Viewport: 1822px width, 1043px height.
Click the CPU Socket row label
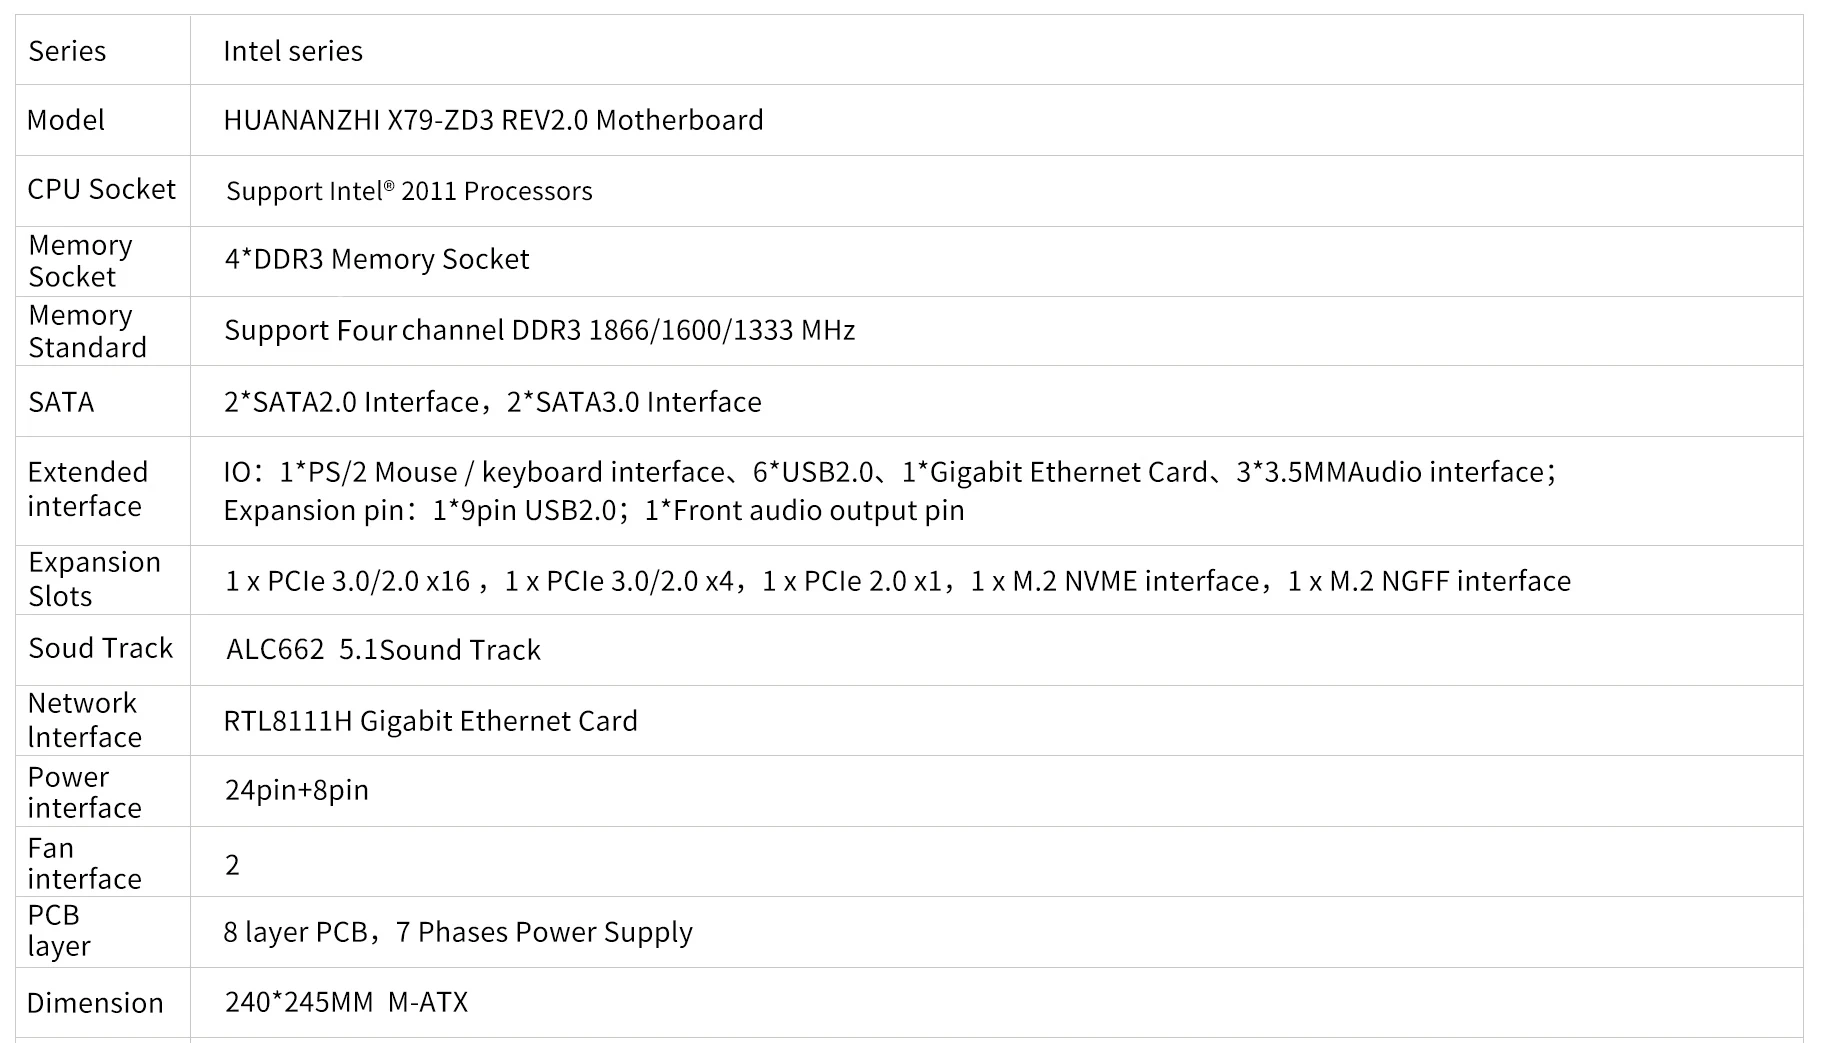click(x=101, y=189)
